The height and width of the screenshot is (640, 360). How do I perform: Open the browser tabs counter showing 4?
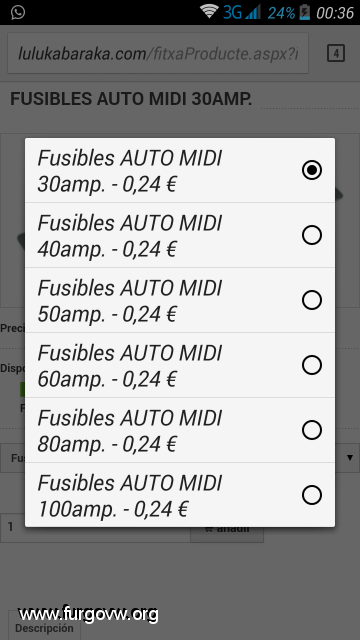point(336,53)
